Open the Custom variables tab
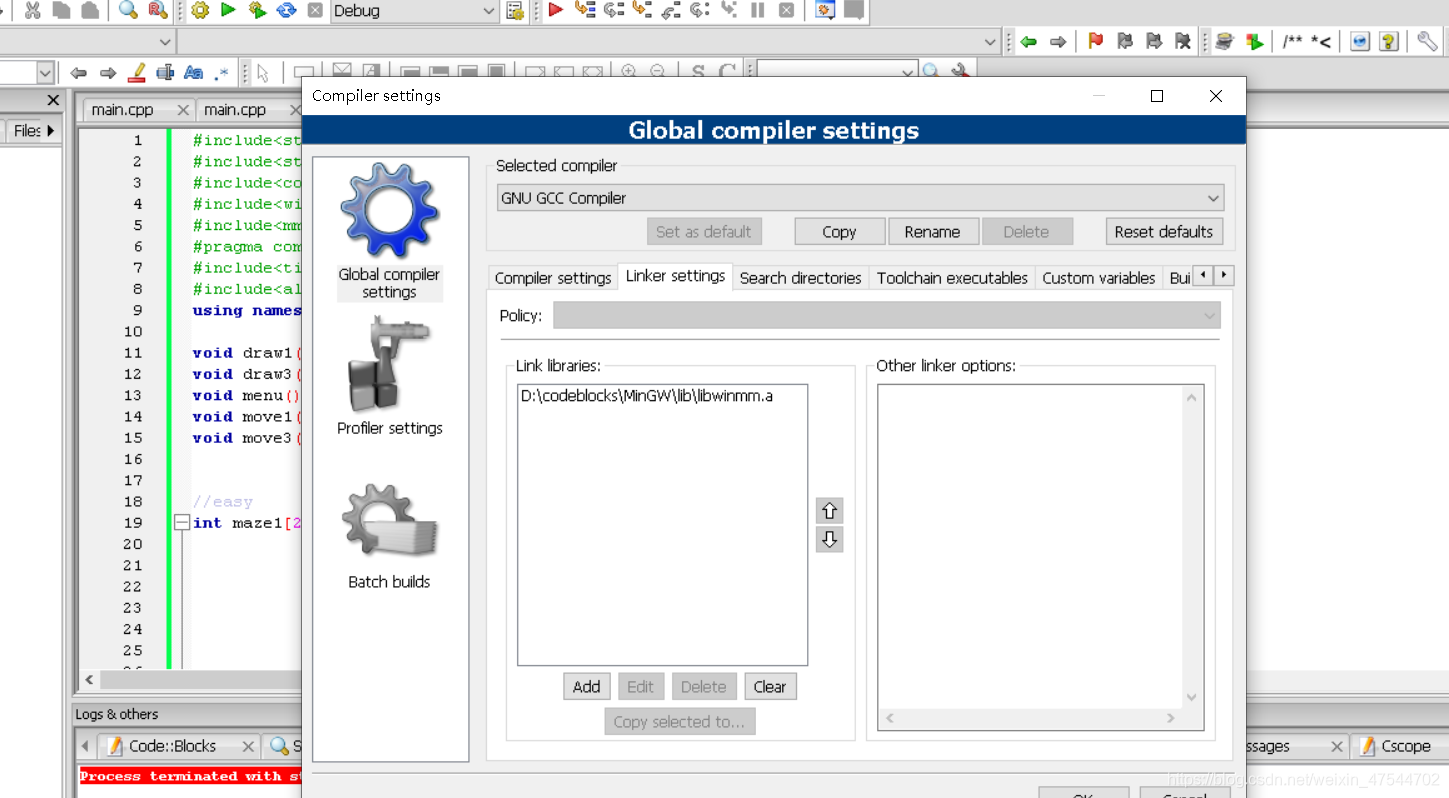This screenshot has height=798, width=1449. pos(1098,278)
